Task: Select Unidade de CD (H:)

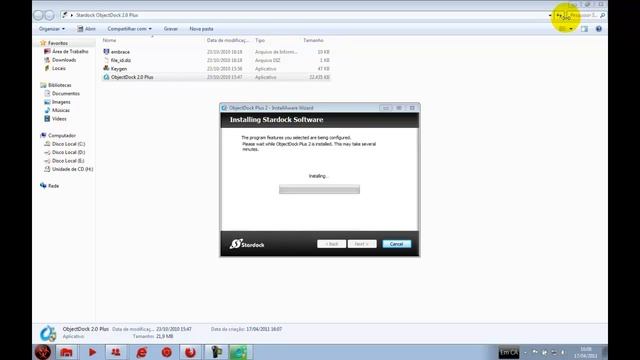Action: [73, 169]
